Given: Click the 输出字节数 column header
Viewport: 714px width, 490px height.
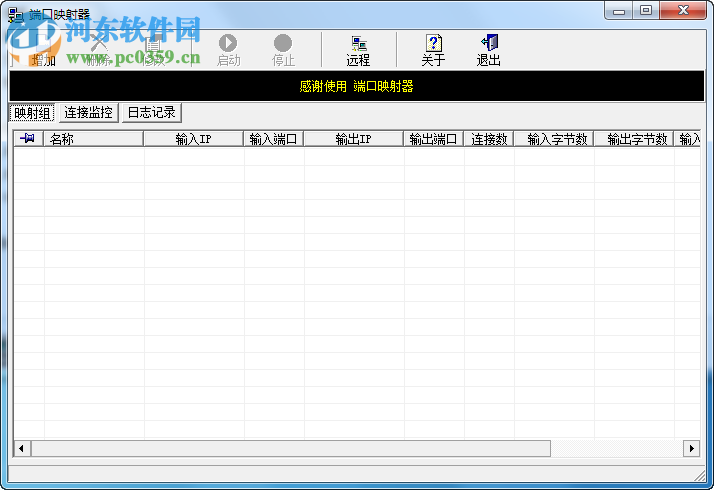Looking at the screenshot, I should (634, 138).
